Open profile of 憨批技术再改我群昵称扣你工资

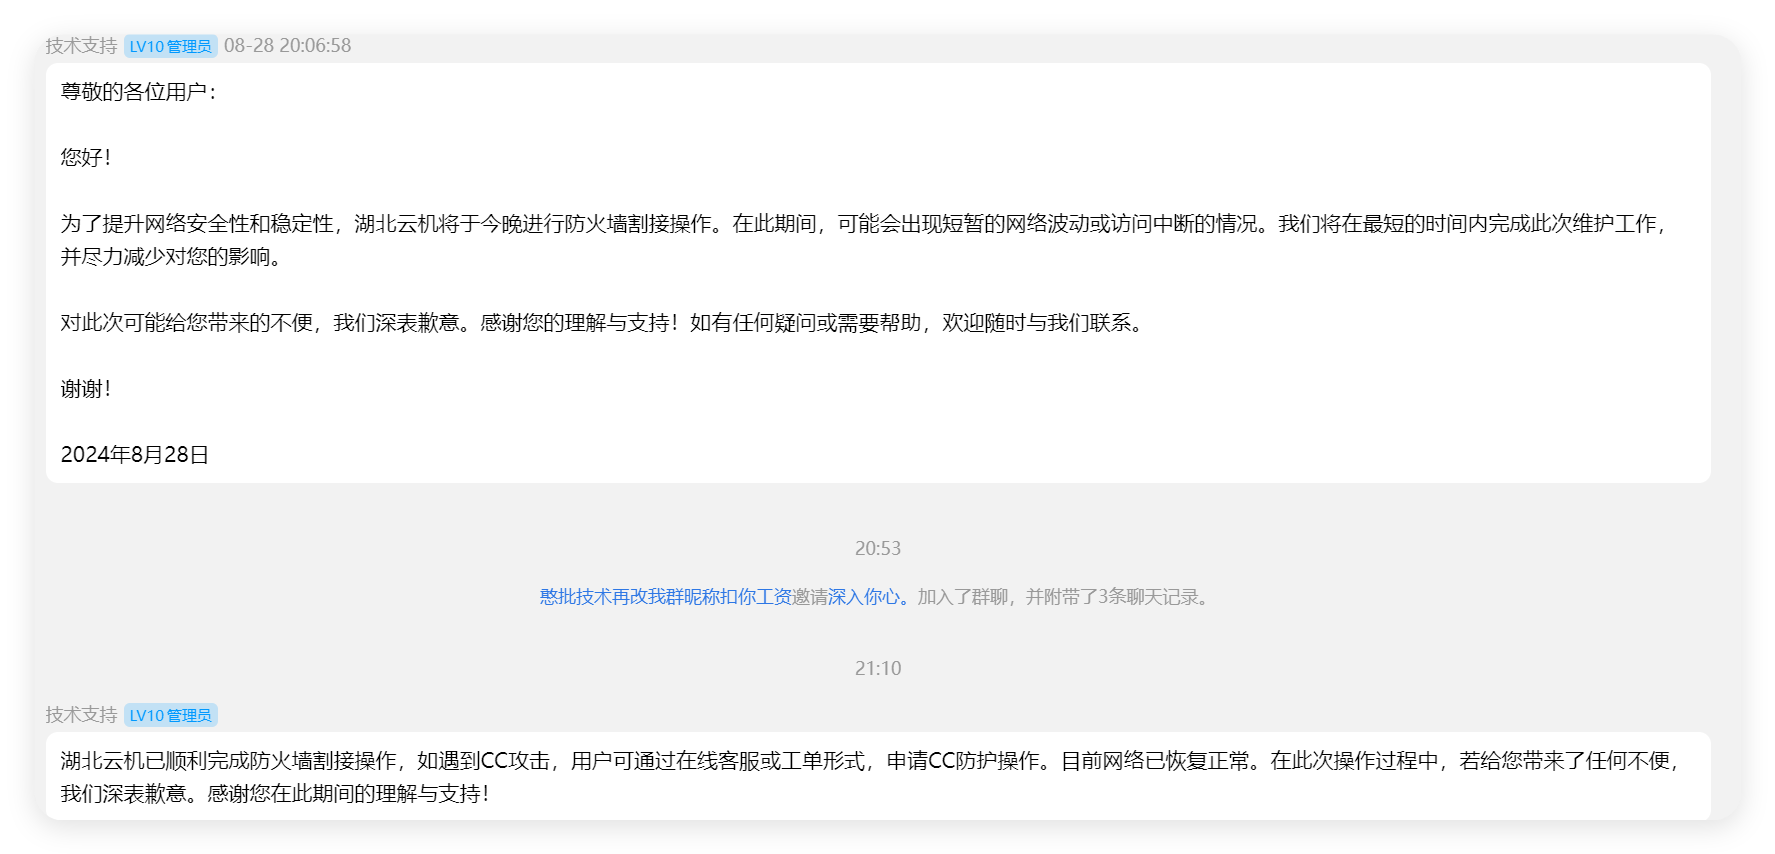(x=666, y=597)
